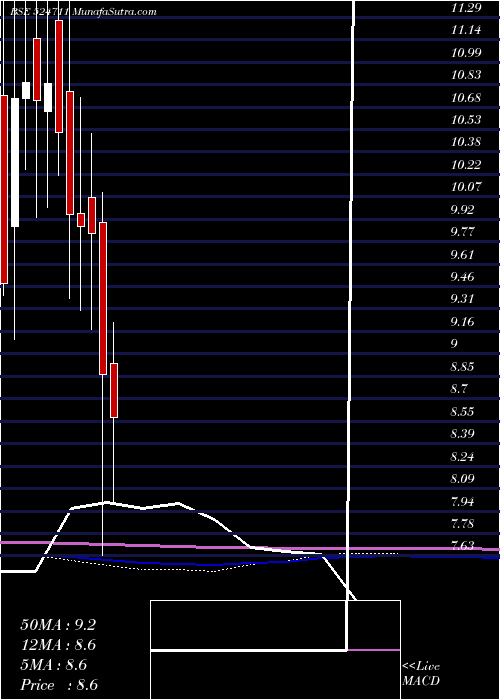Select the small red candlestick near 9.92
This screenshot has height=700, width=500.
(81, 220)
